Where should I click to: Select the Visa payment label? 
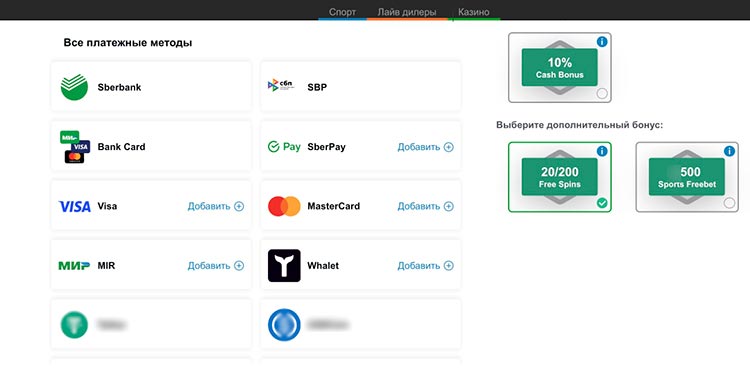107,206
